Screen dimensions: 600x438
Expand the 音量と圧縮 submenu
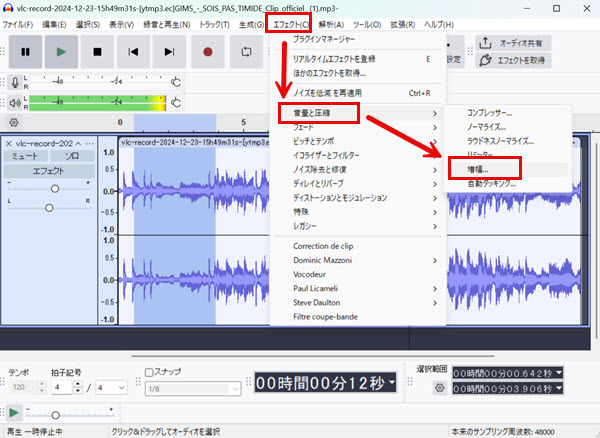[357, 113]
